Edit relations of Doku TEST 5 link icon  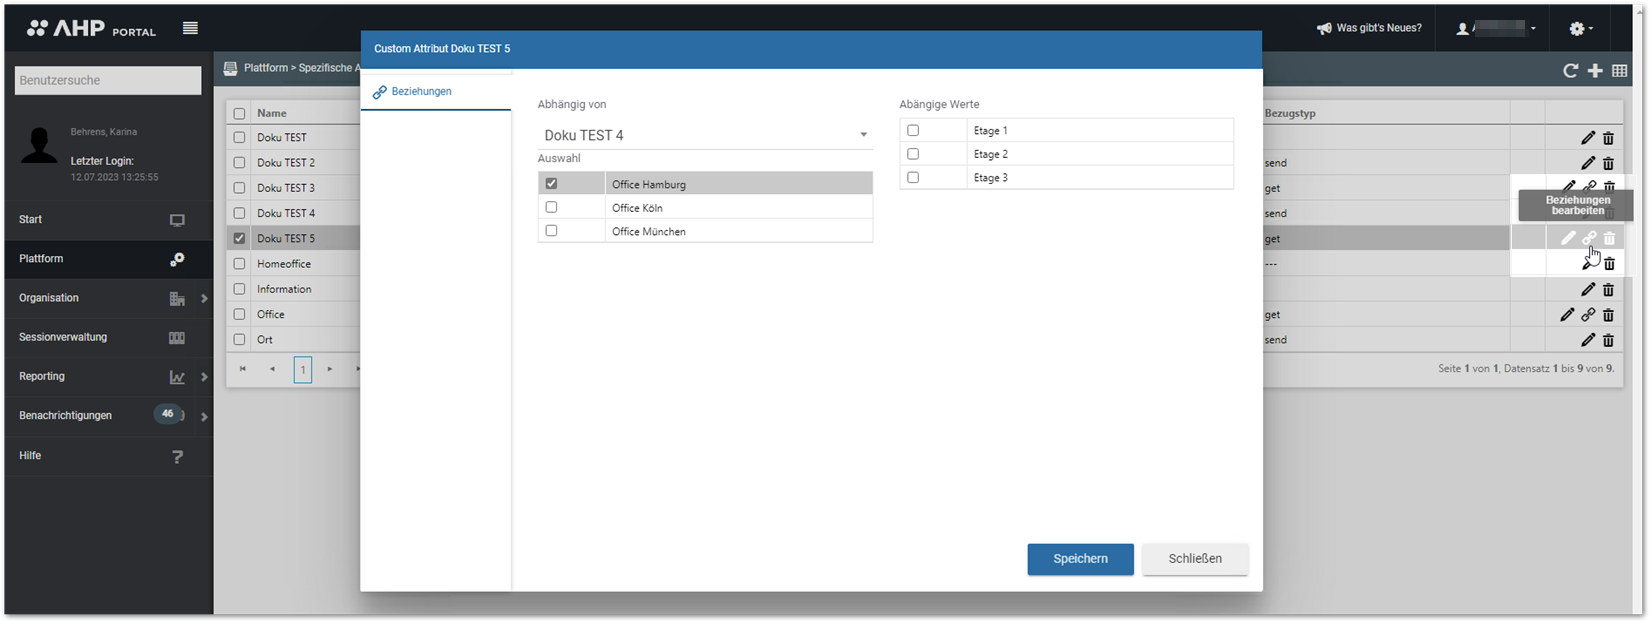[1589, 238]
